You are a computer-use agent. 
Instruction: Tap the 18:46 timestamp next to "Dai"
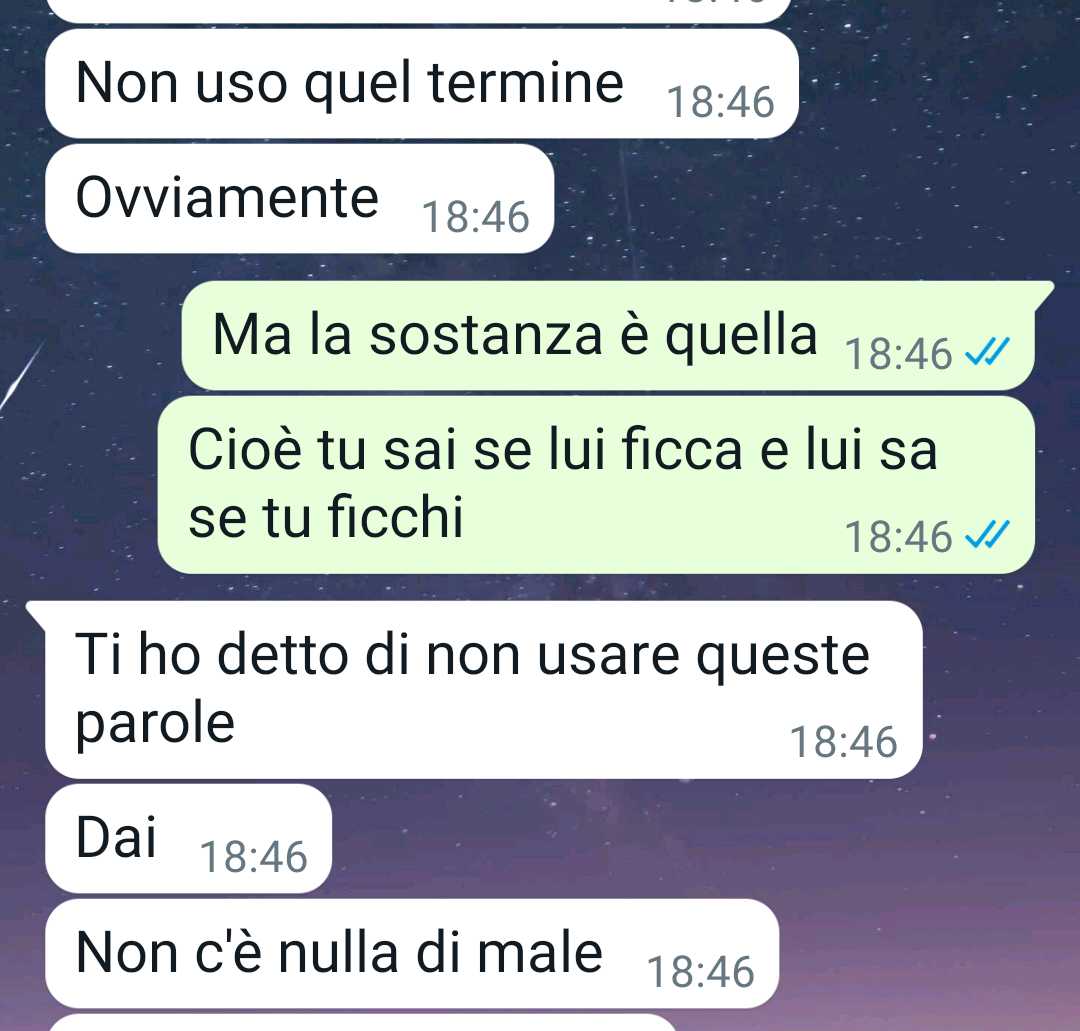pyautogui.click(x=253, y=857)
